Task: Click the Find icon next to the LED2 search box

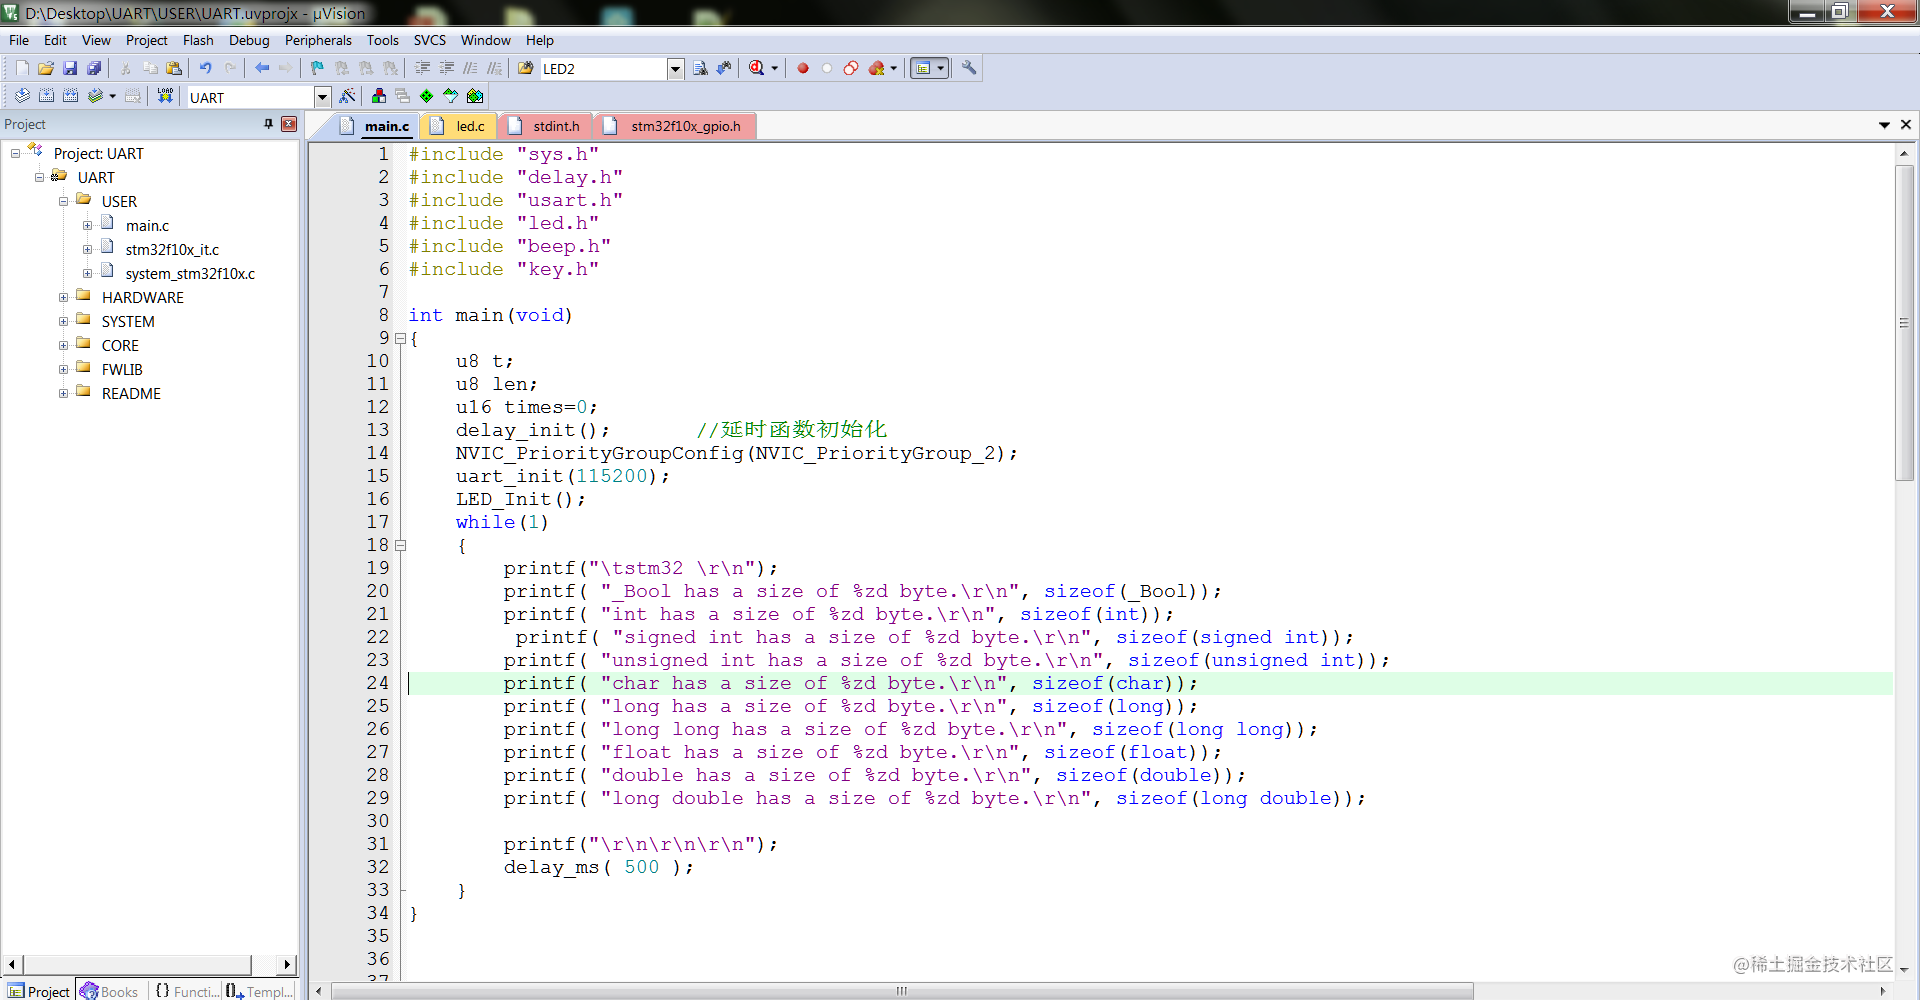Action: 700,68
